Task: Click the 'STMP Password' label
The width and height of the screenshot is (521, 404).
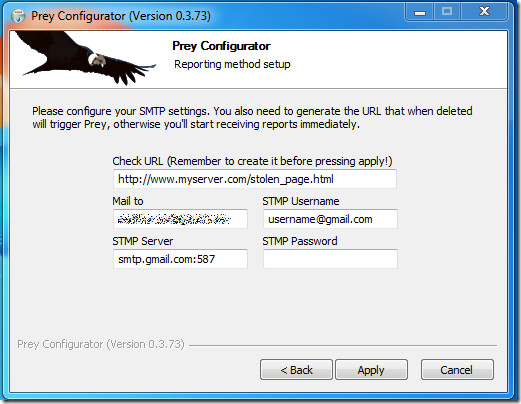Action: click(x=300, y=241)
